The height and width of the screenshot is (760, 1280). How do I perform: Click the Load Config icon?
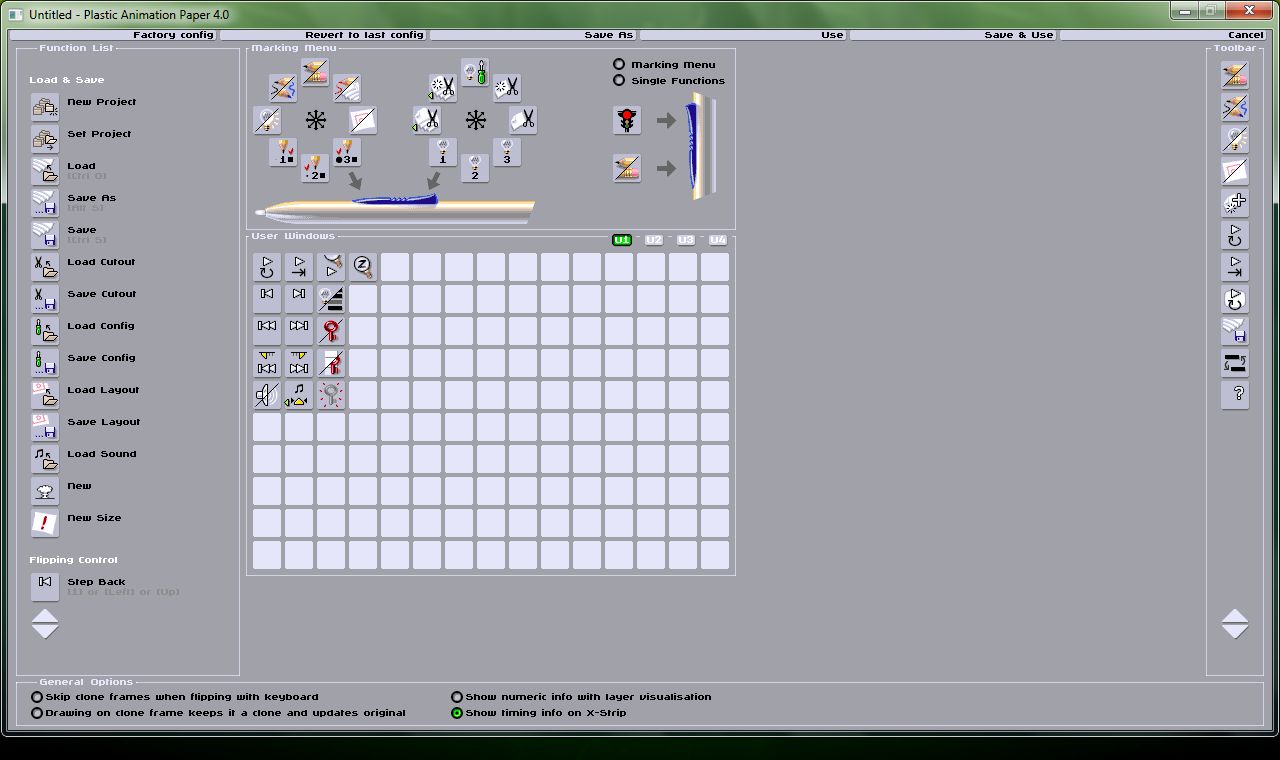pyautogui.click(x=45, y=331)
